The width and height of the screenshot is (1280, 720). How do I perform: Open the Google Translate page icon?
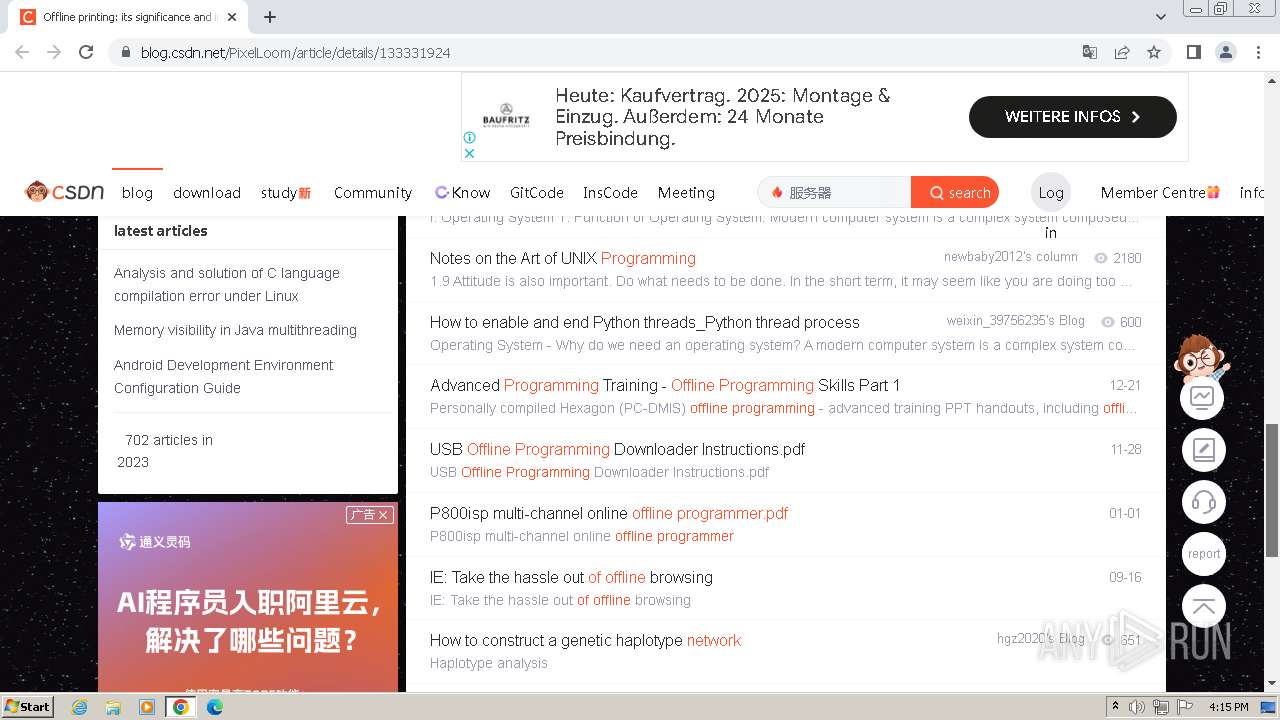[1090, 52]
